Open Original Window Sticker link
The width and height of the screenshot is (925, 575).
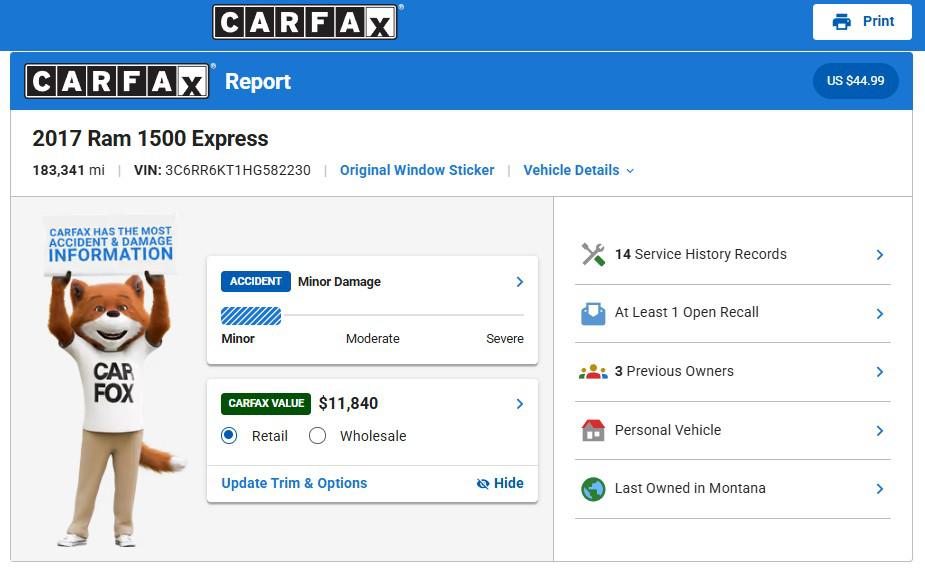click(x=416, y=170)
